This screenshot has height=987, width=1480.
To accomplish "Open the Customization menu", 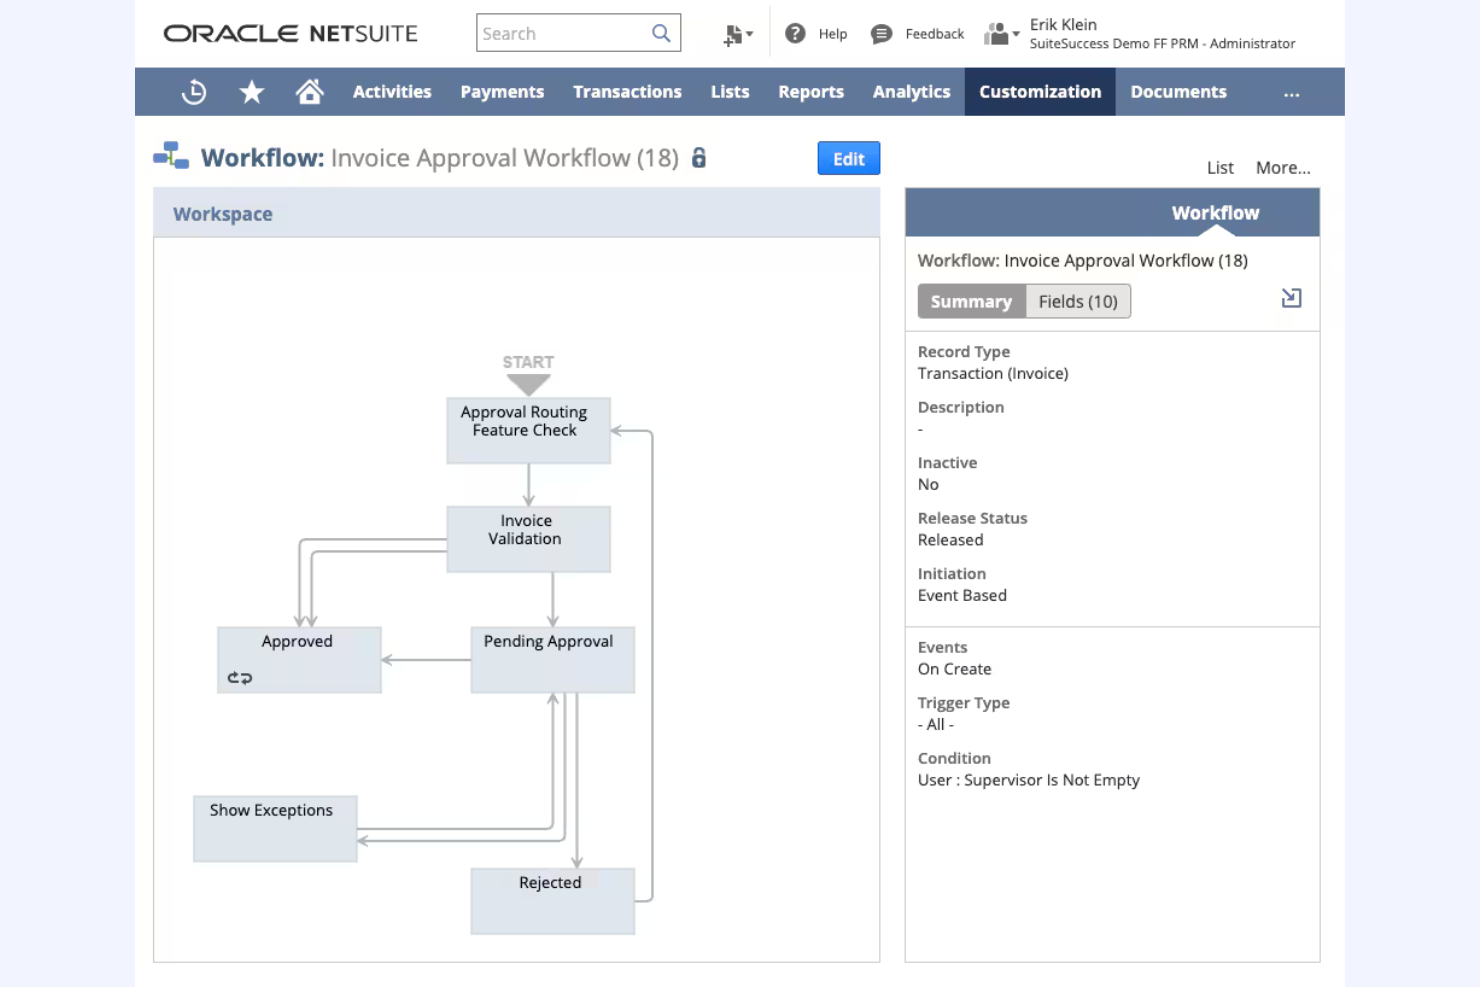I will [1040, 92].
